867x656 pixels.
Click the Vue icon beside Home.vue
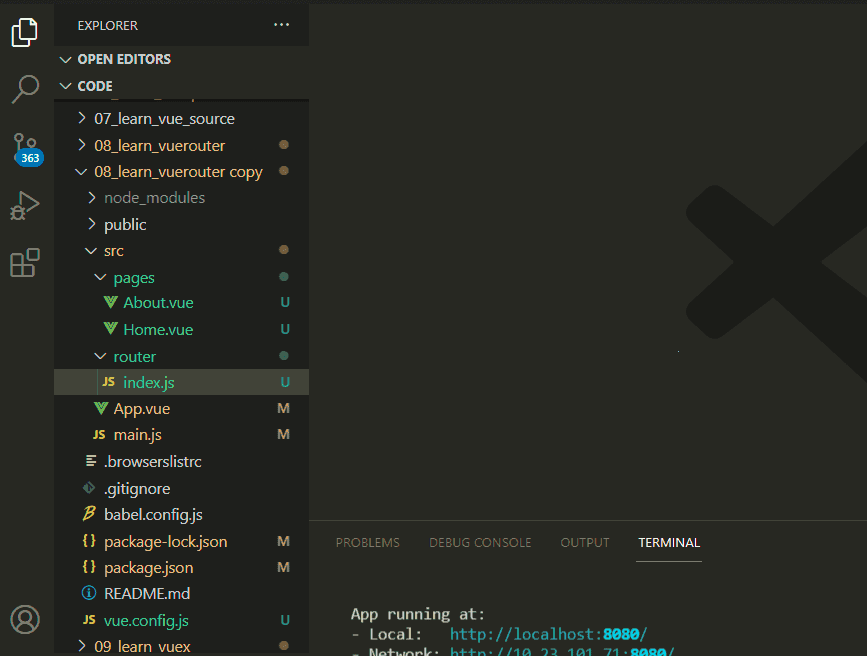pos(111,329)
